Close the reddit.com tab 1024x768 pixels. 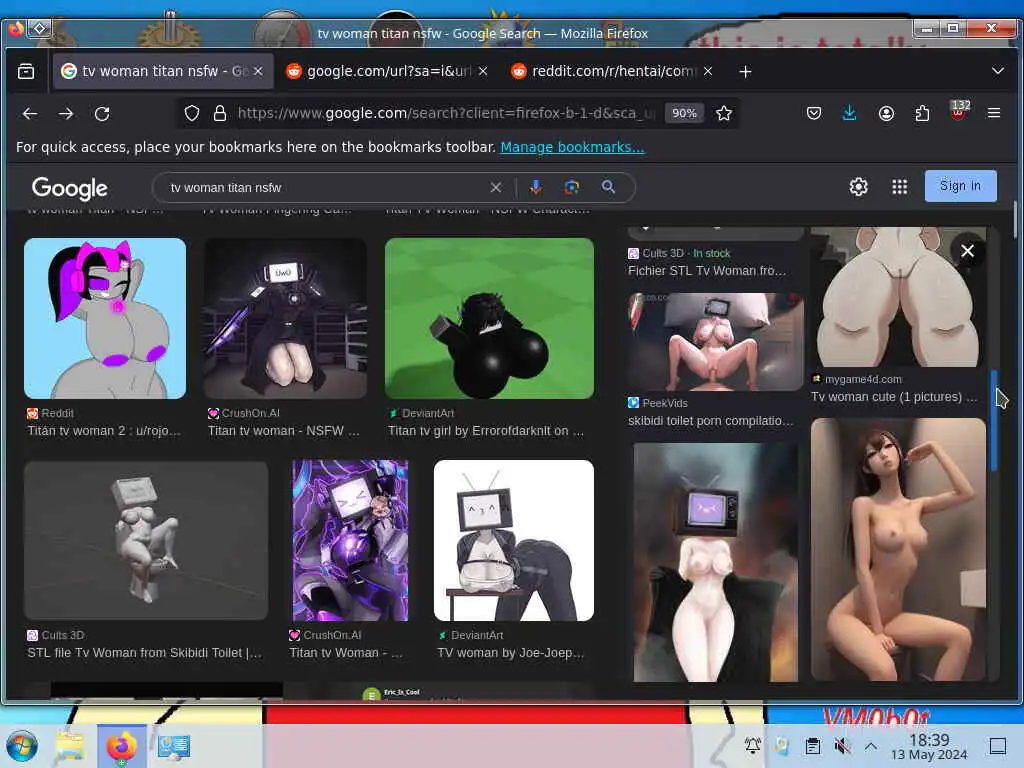point(708,71)
